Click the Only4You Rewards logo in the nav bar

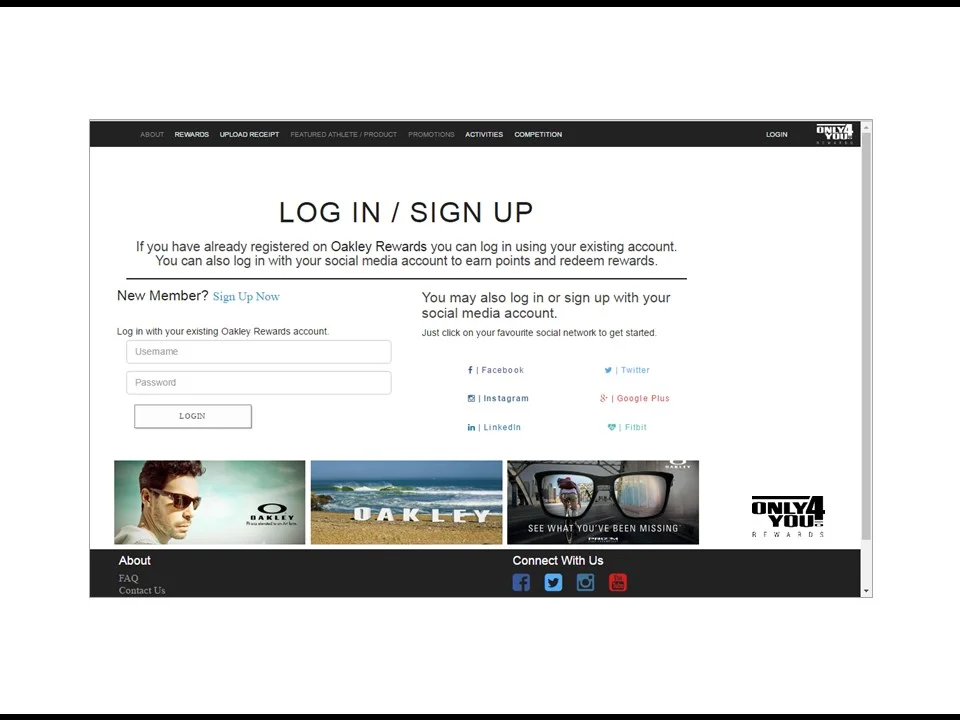pyautogui.click(x=834, y=134)
